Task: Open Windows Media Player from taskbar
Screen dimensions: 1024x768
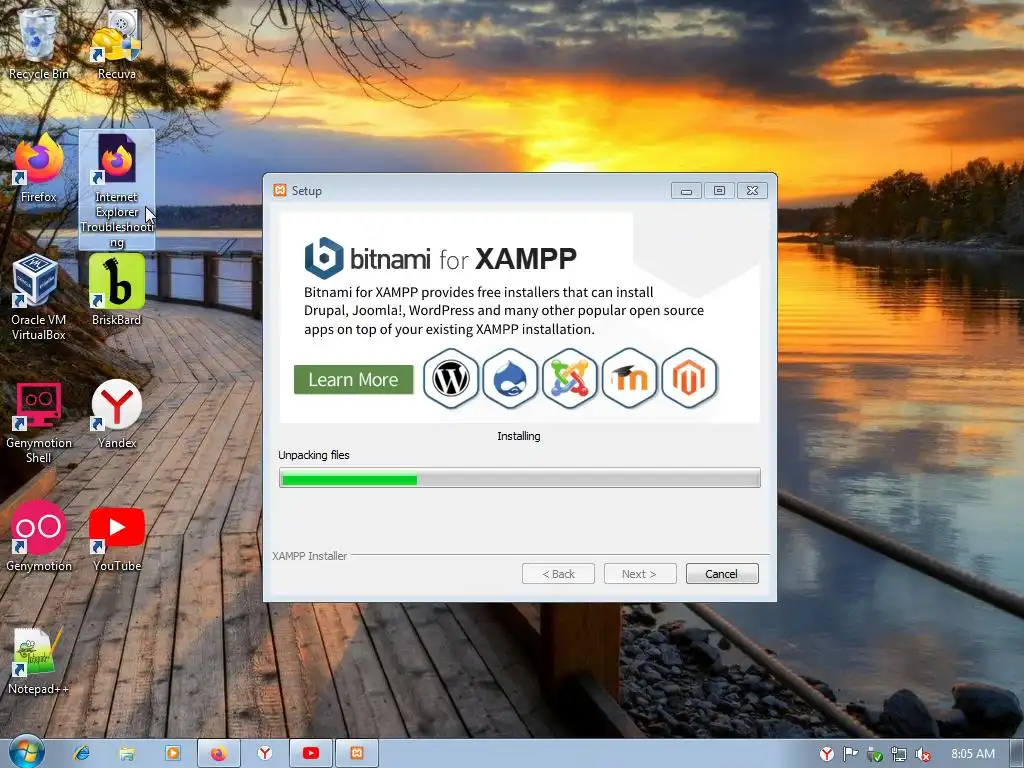Action: tap(172, 753)
